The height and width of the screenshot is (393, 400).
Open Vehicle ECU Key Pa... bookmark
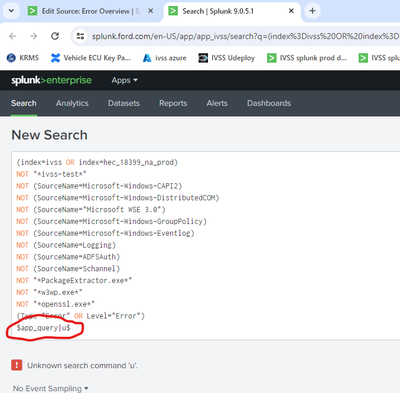(91, 58)
